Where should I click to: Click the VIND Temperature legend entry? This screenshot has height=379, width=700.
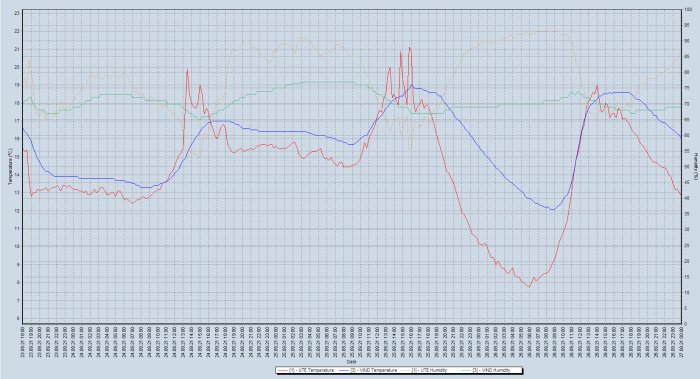click(367, 370)
